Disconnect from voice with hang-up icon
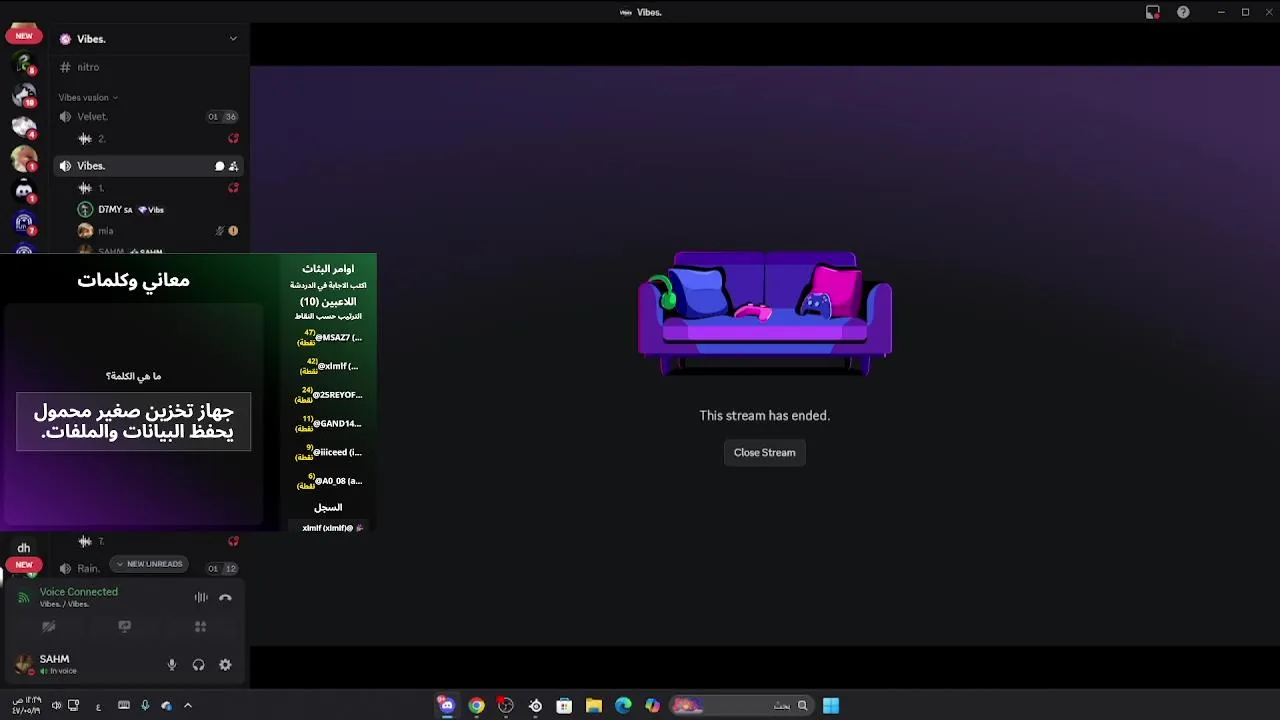Image resolution: width=1280 pixels, height=720 pixels. [x=225, y=598]
